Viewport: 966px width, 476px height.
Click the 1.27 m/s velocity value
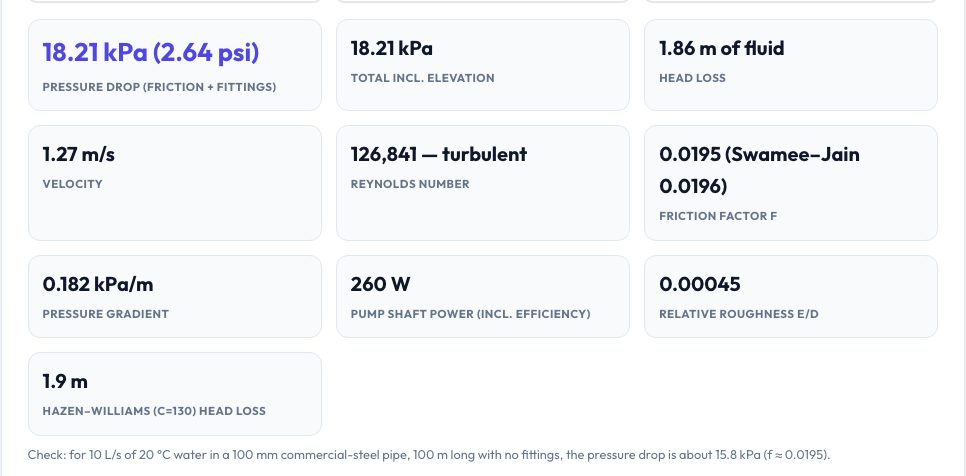tap(78, 155)
